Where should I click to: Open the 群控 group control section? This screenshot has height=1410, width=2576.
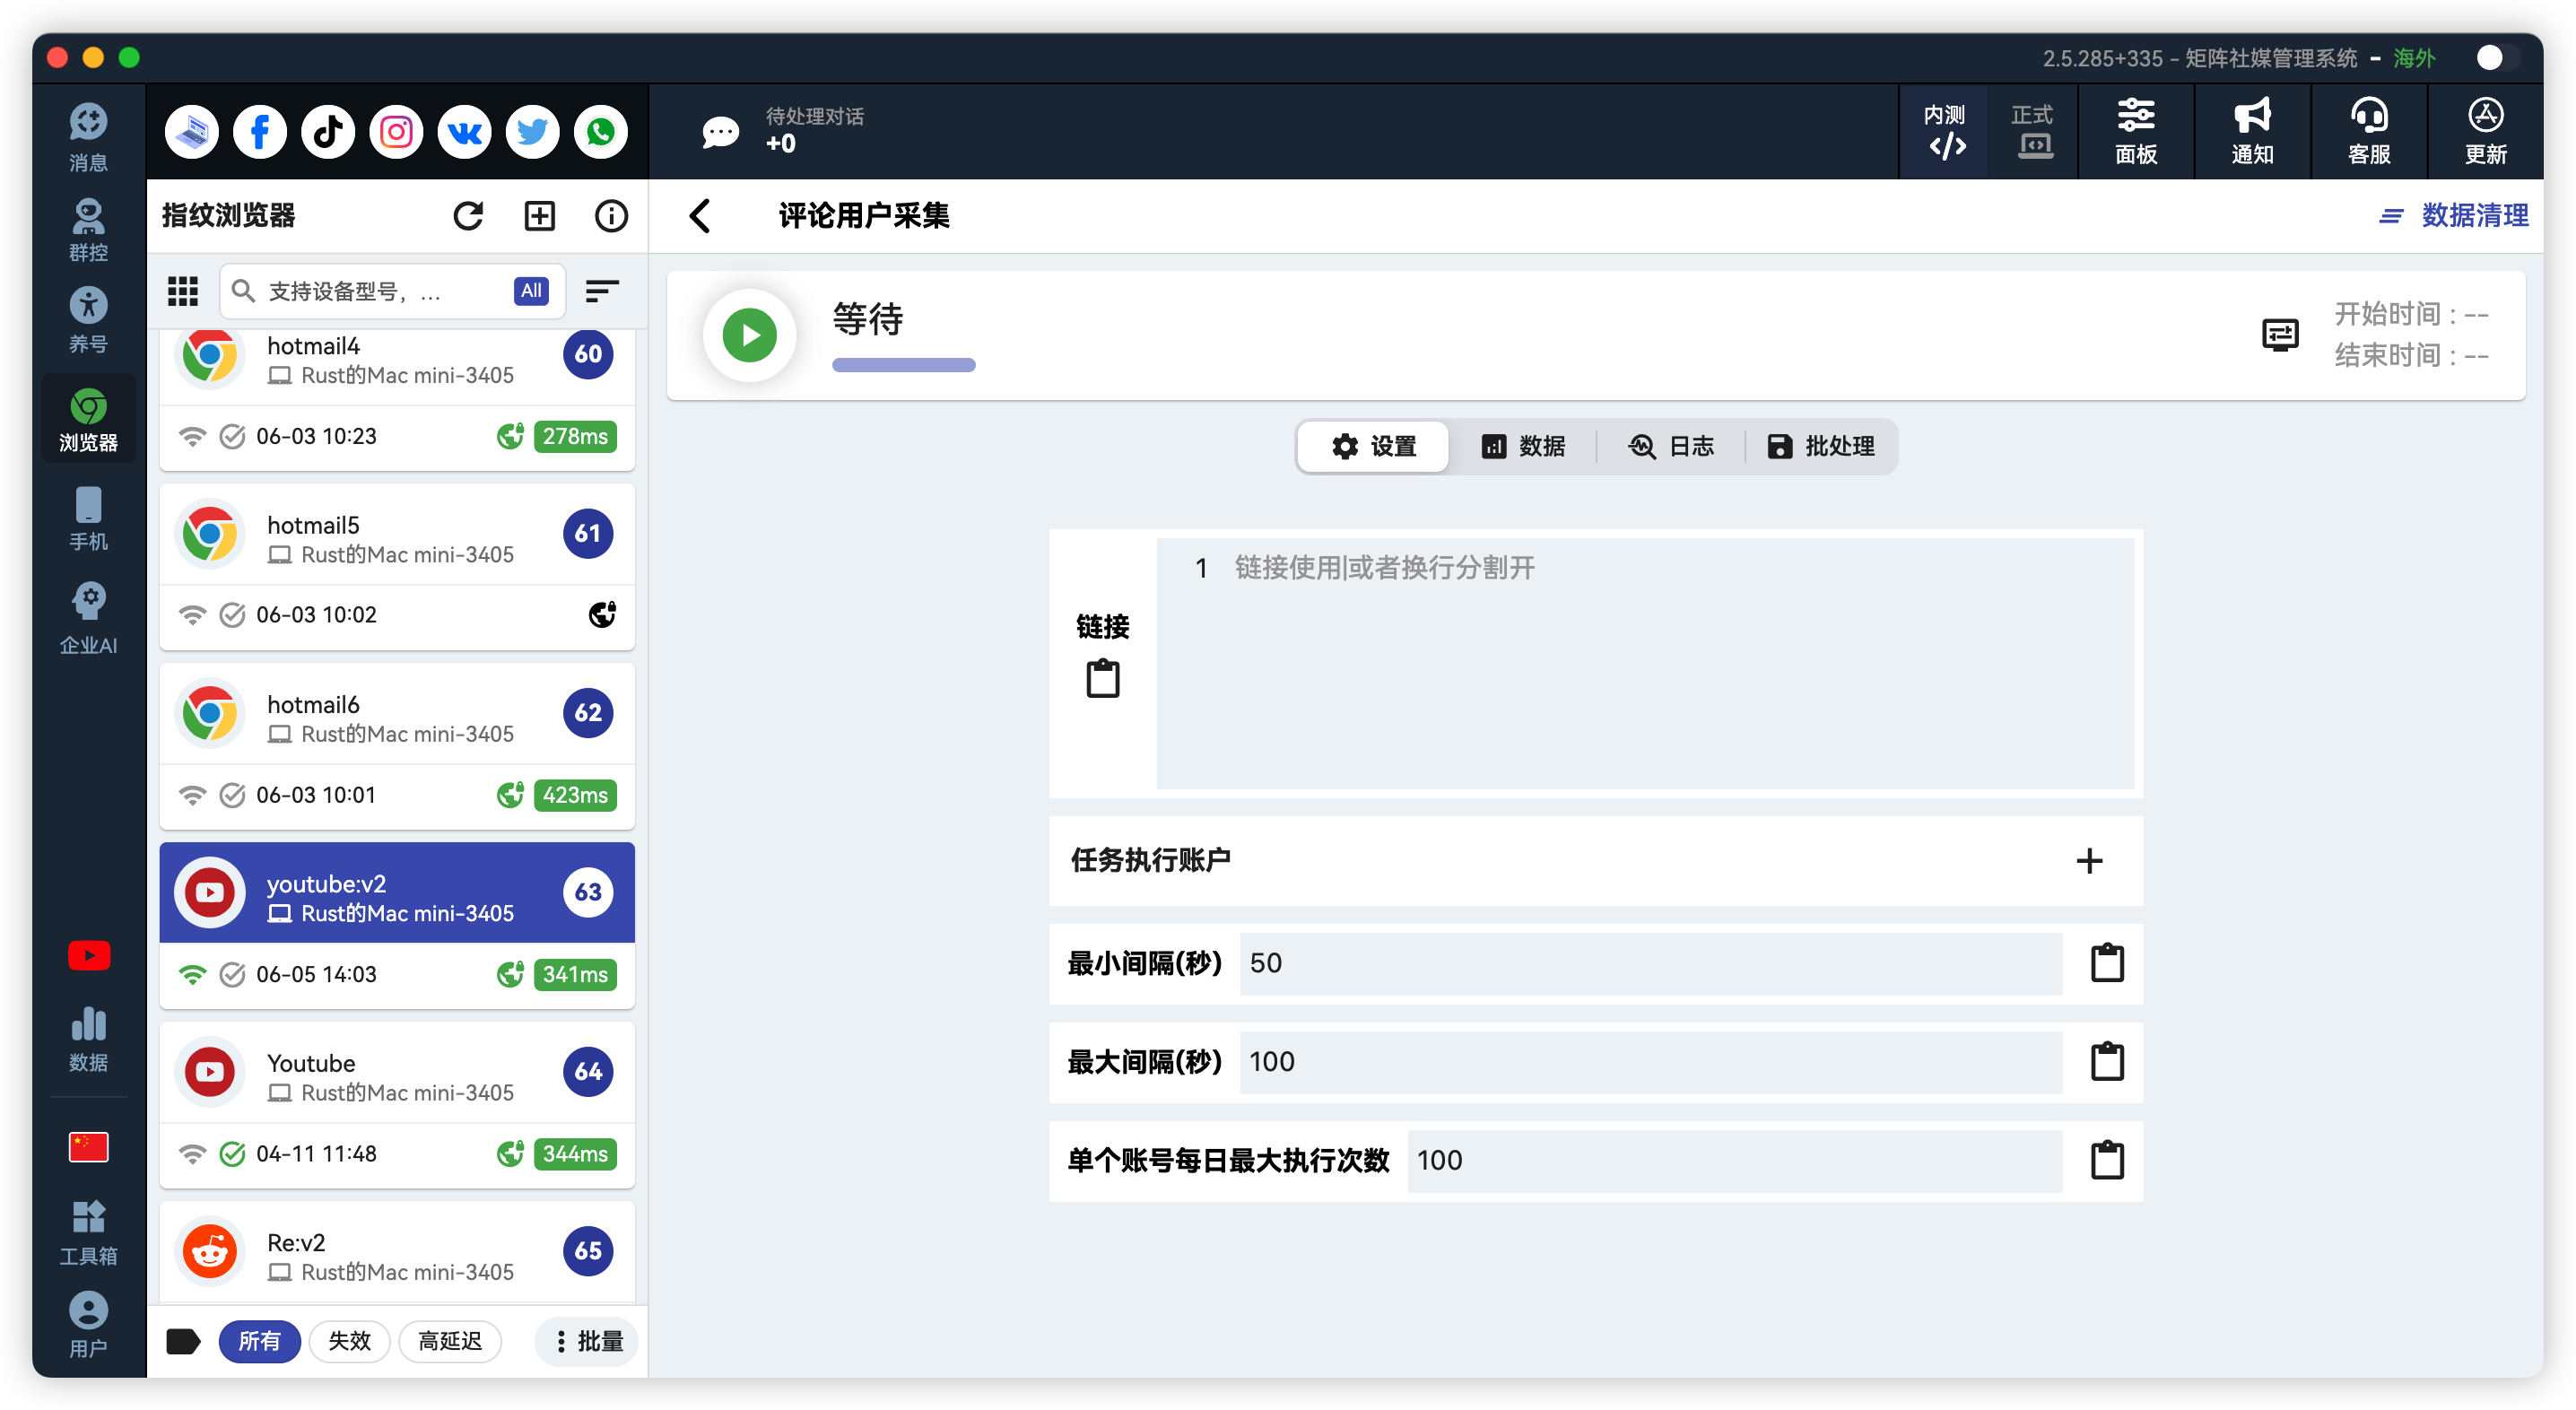pyautogui.click(x=88, y=229)
